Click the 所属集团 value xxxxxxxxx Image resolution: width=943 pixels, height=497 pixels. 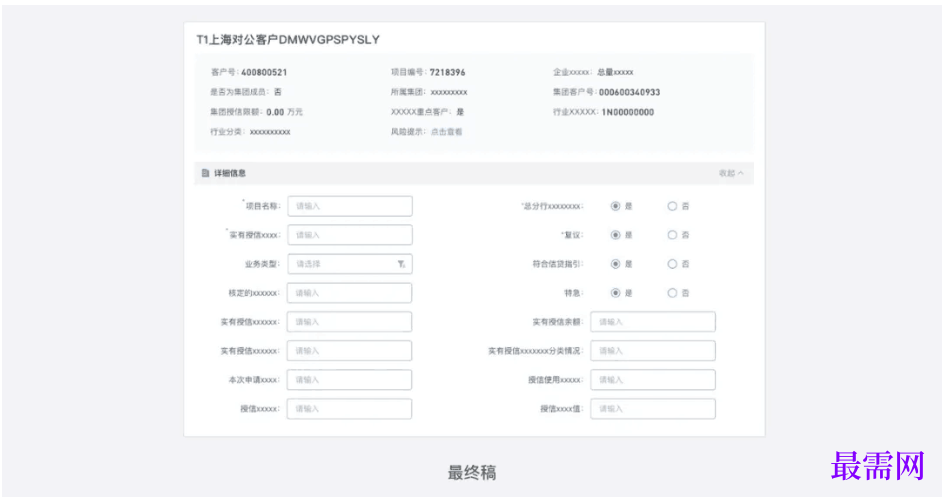(449, 92)
